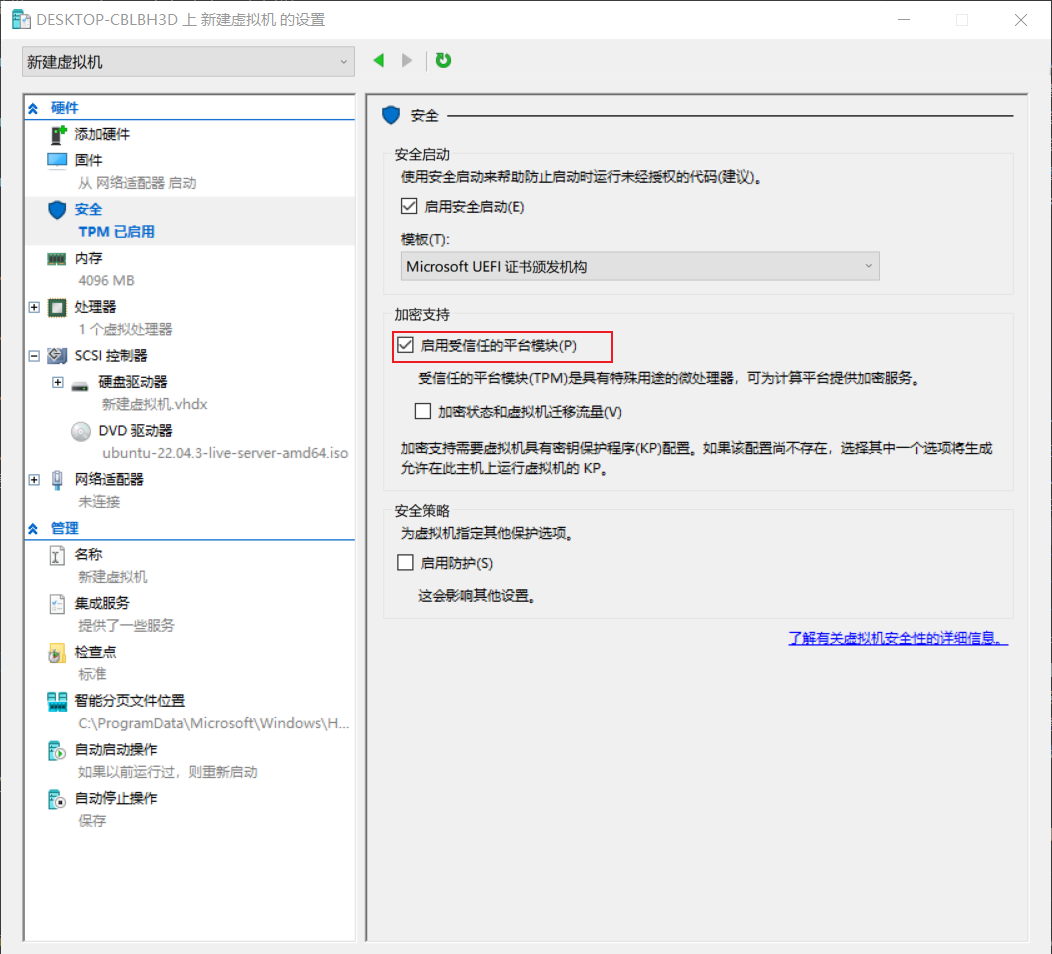Collapse the SCSI 控制器 tree node
The width and height of the screenshot is (1052, 954).
click(34, 356)
